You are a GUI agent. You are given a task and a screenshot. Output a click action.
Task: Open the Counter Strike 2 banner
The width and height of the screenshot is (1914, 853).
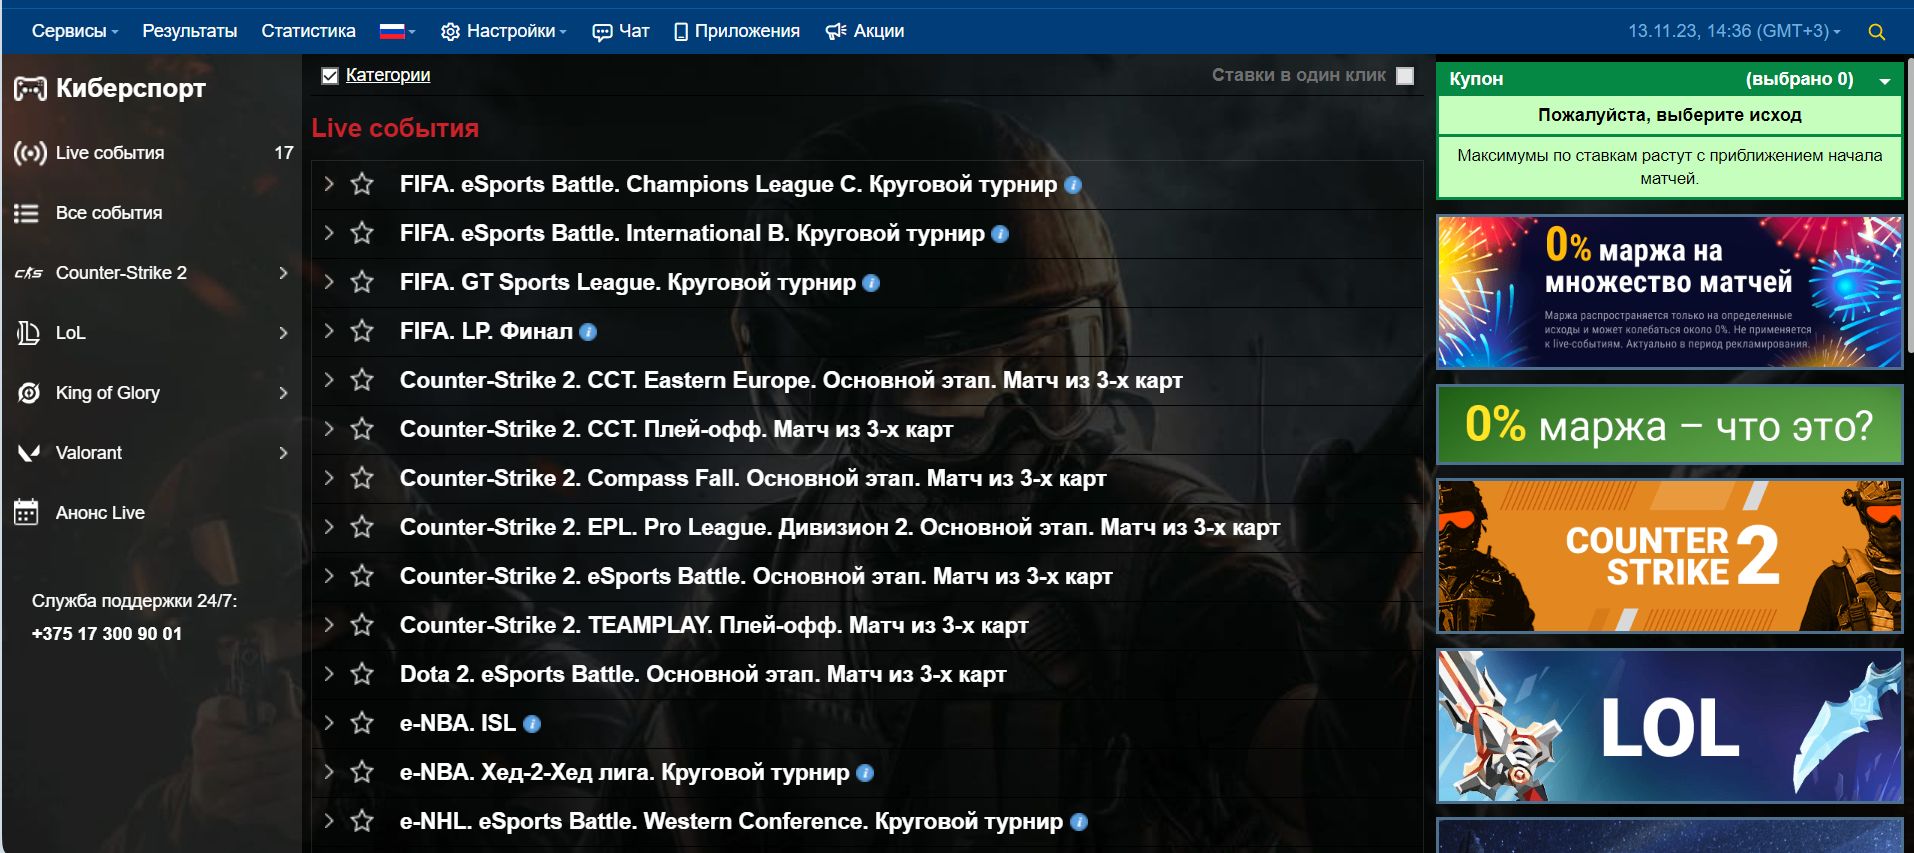pos(1670,556)
